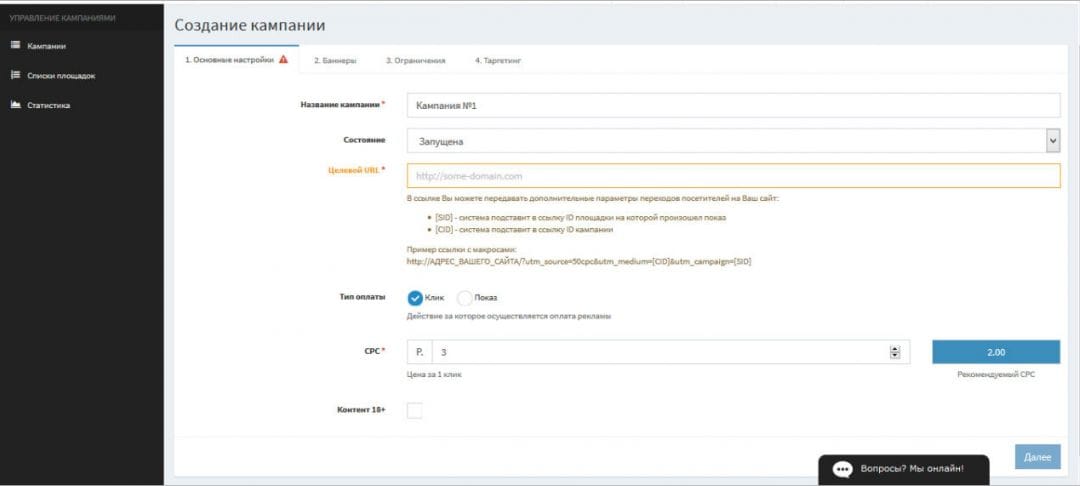Click the Цена за 1 клик hint text
Image resolution: width=1080 pixels, height=486 pixels.
click(434, 374)
